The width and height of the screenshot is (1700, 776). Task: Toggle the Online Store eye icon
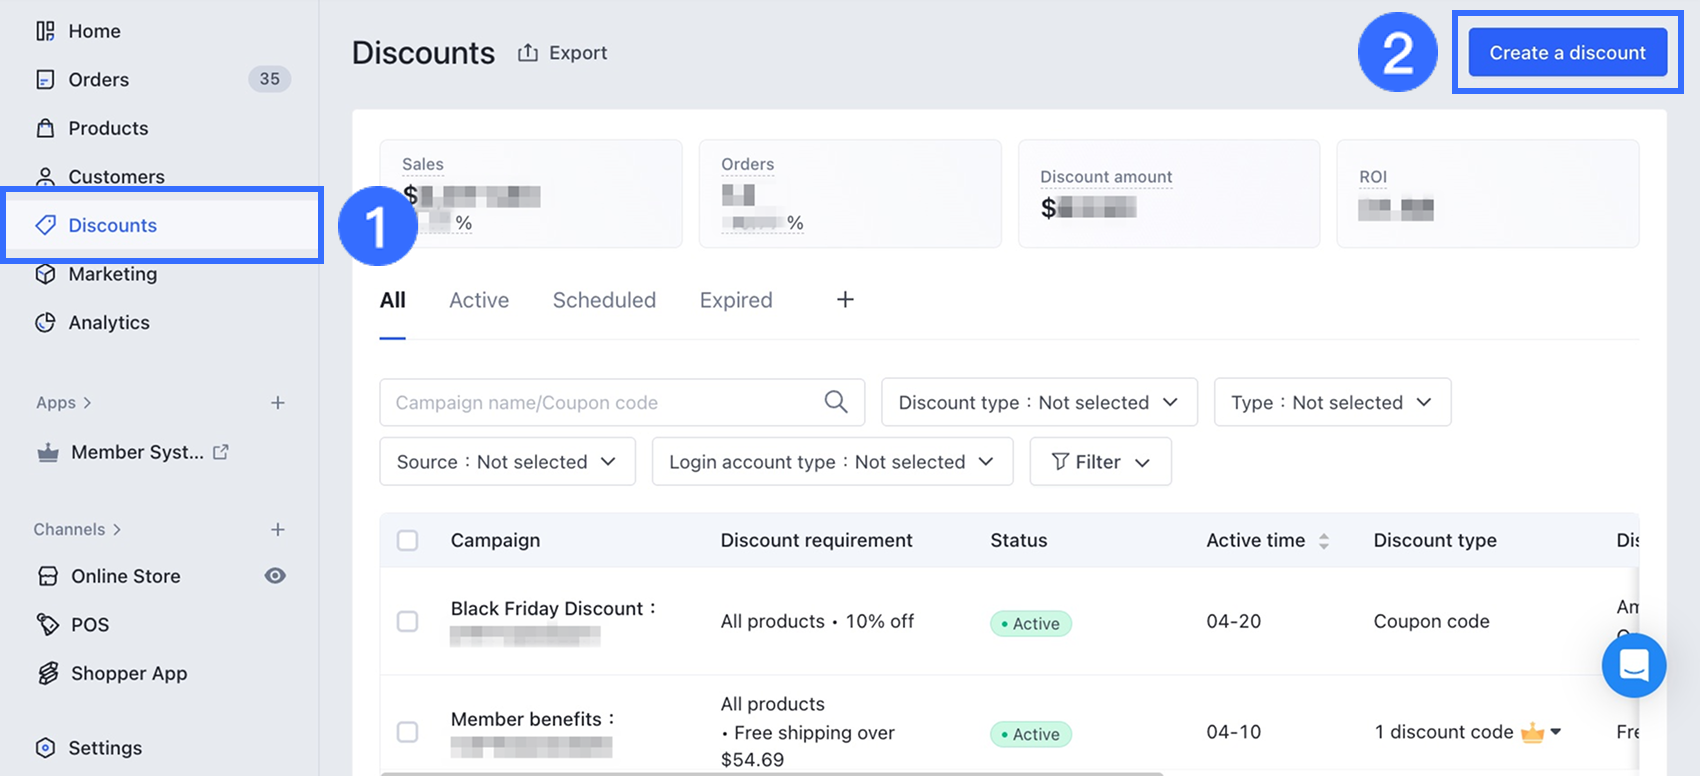(275, 576)
